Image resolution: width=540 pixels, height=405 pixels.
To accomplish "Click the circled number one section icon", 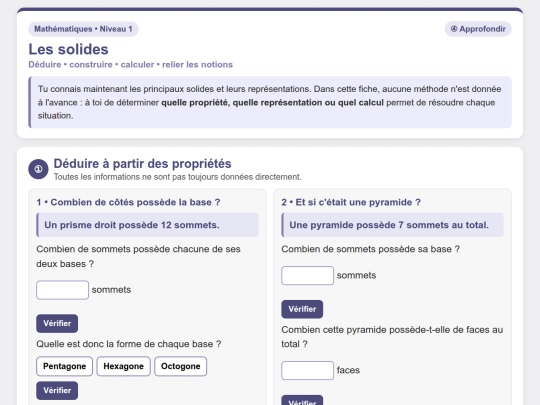I will (38, 169).
